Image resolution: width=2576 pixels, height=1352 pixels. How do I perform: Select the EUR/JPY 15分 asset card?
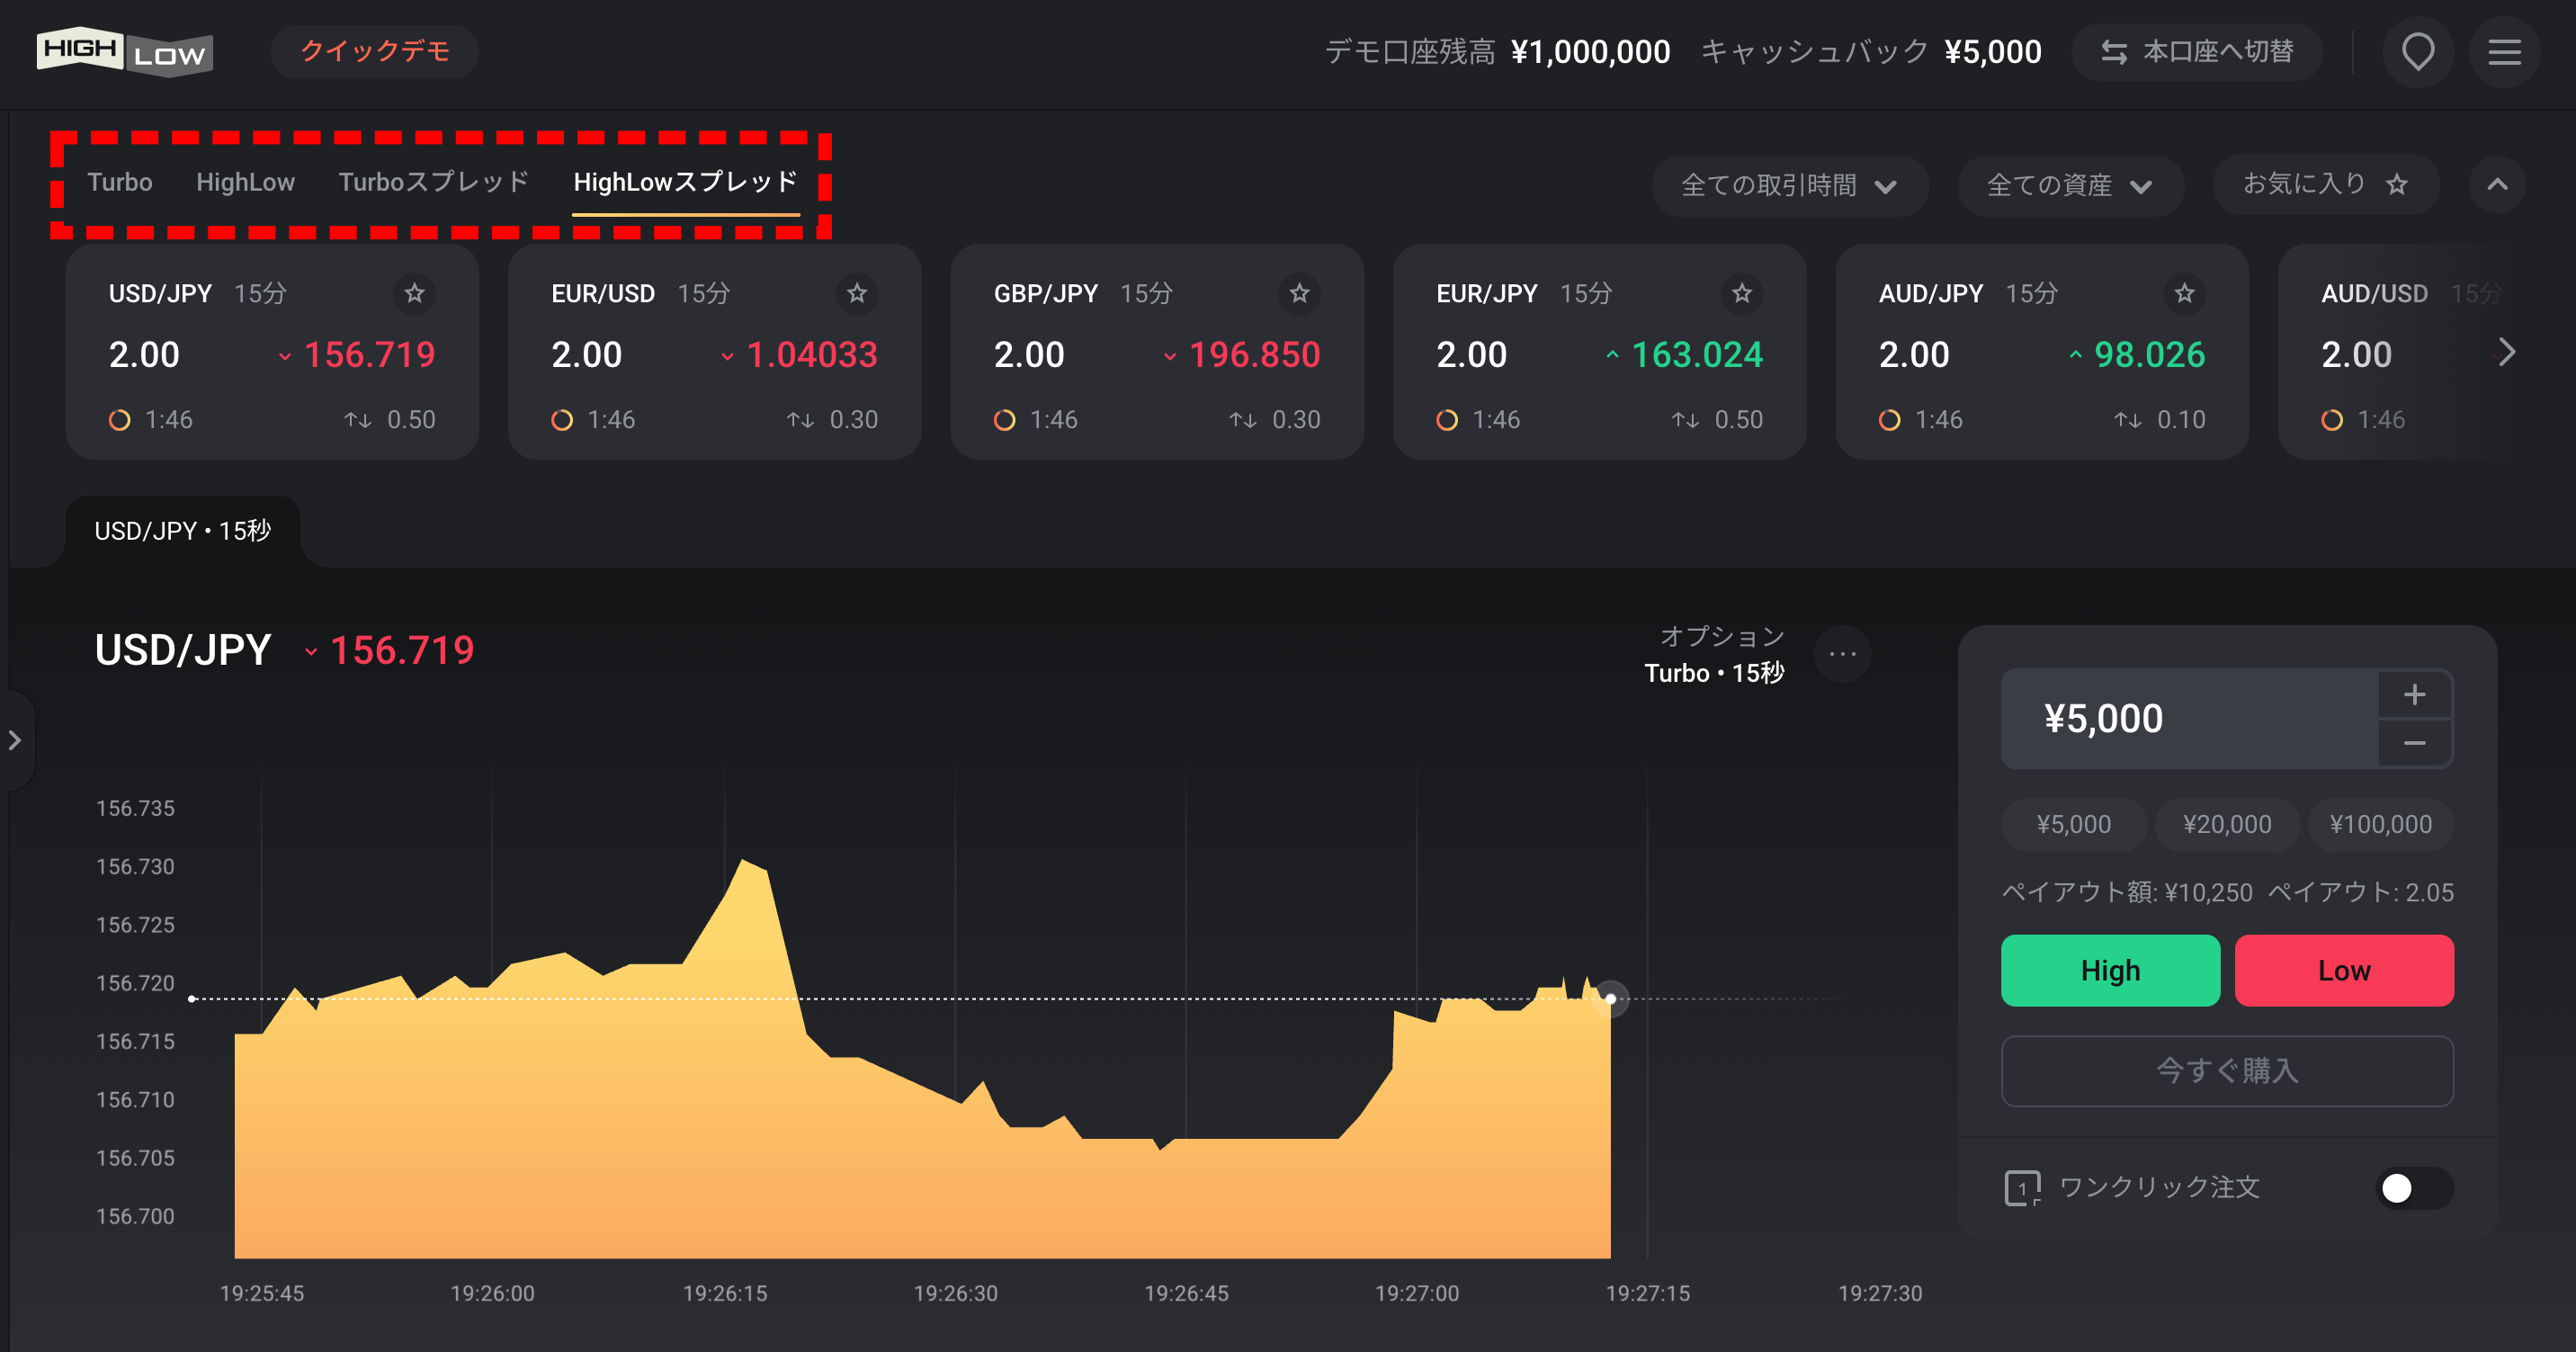(1600, 352)
